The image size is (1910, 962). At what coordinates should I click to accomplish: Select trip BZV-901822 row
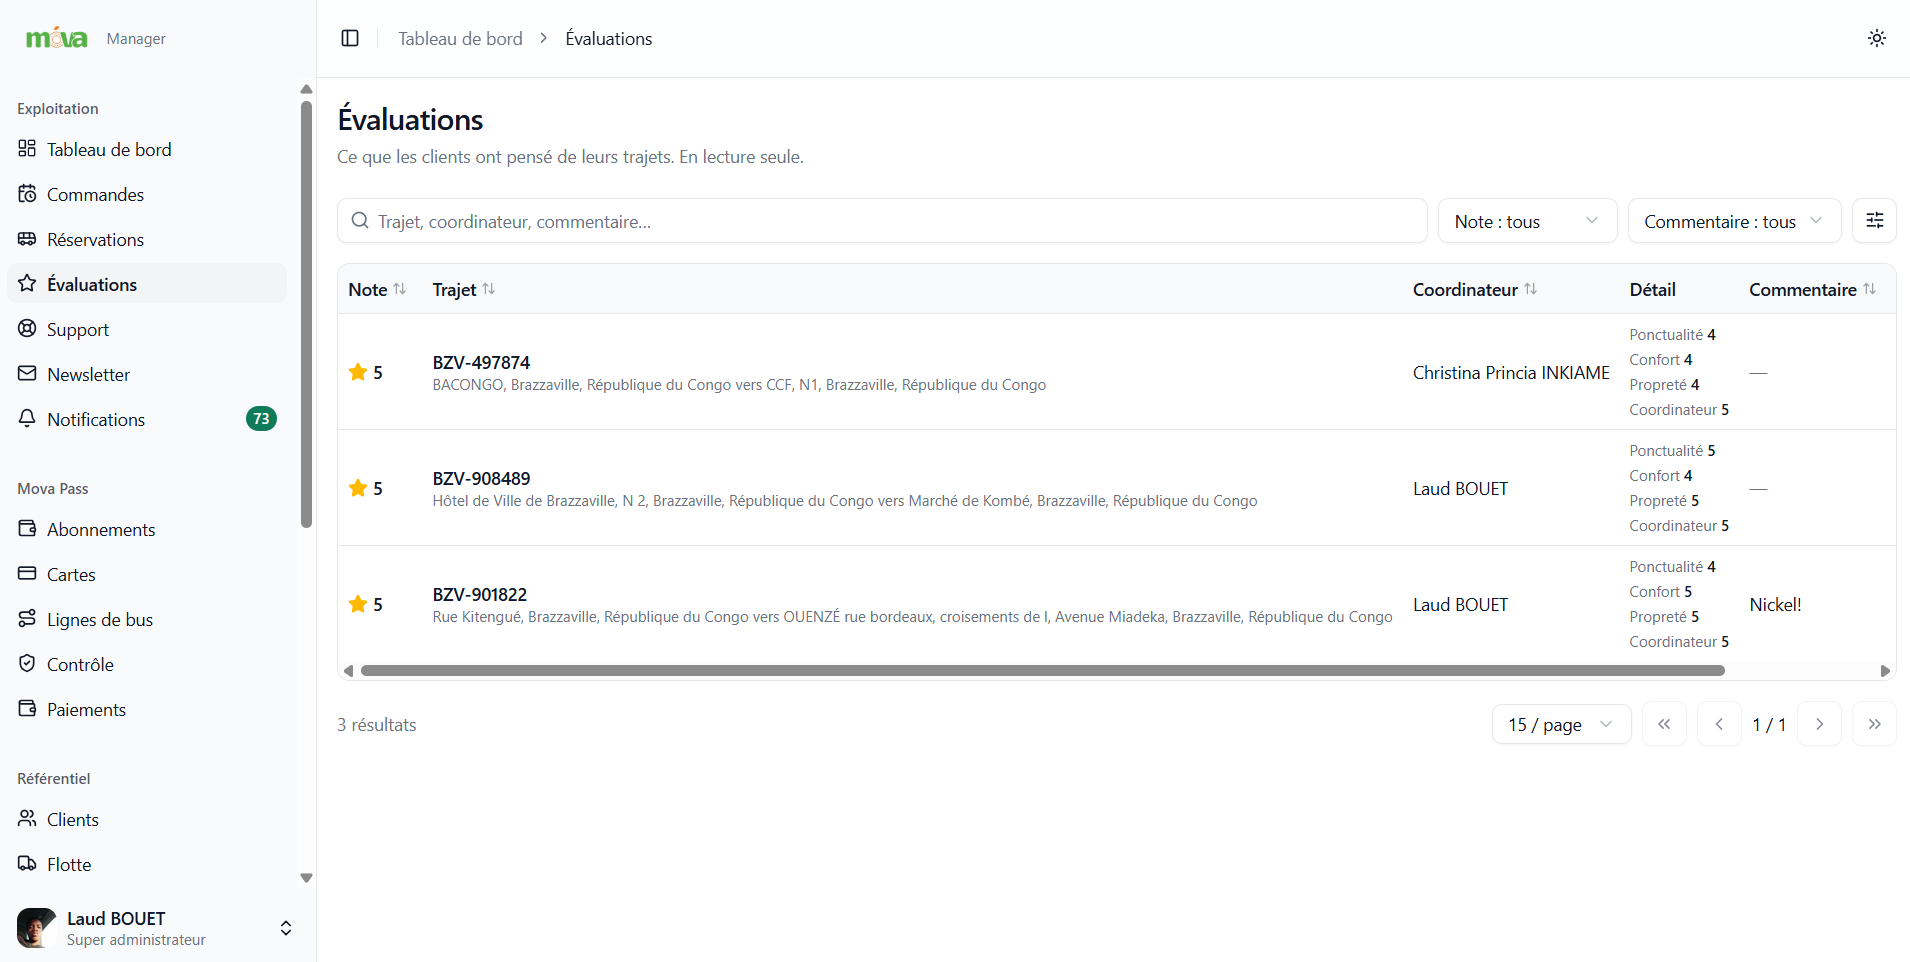1116,603
